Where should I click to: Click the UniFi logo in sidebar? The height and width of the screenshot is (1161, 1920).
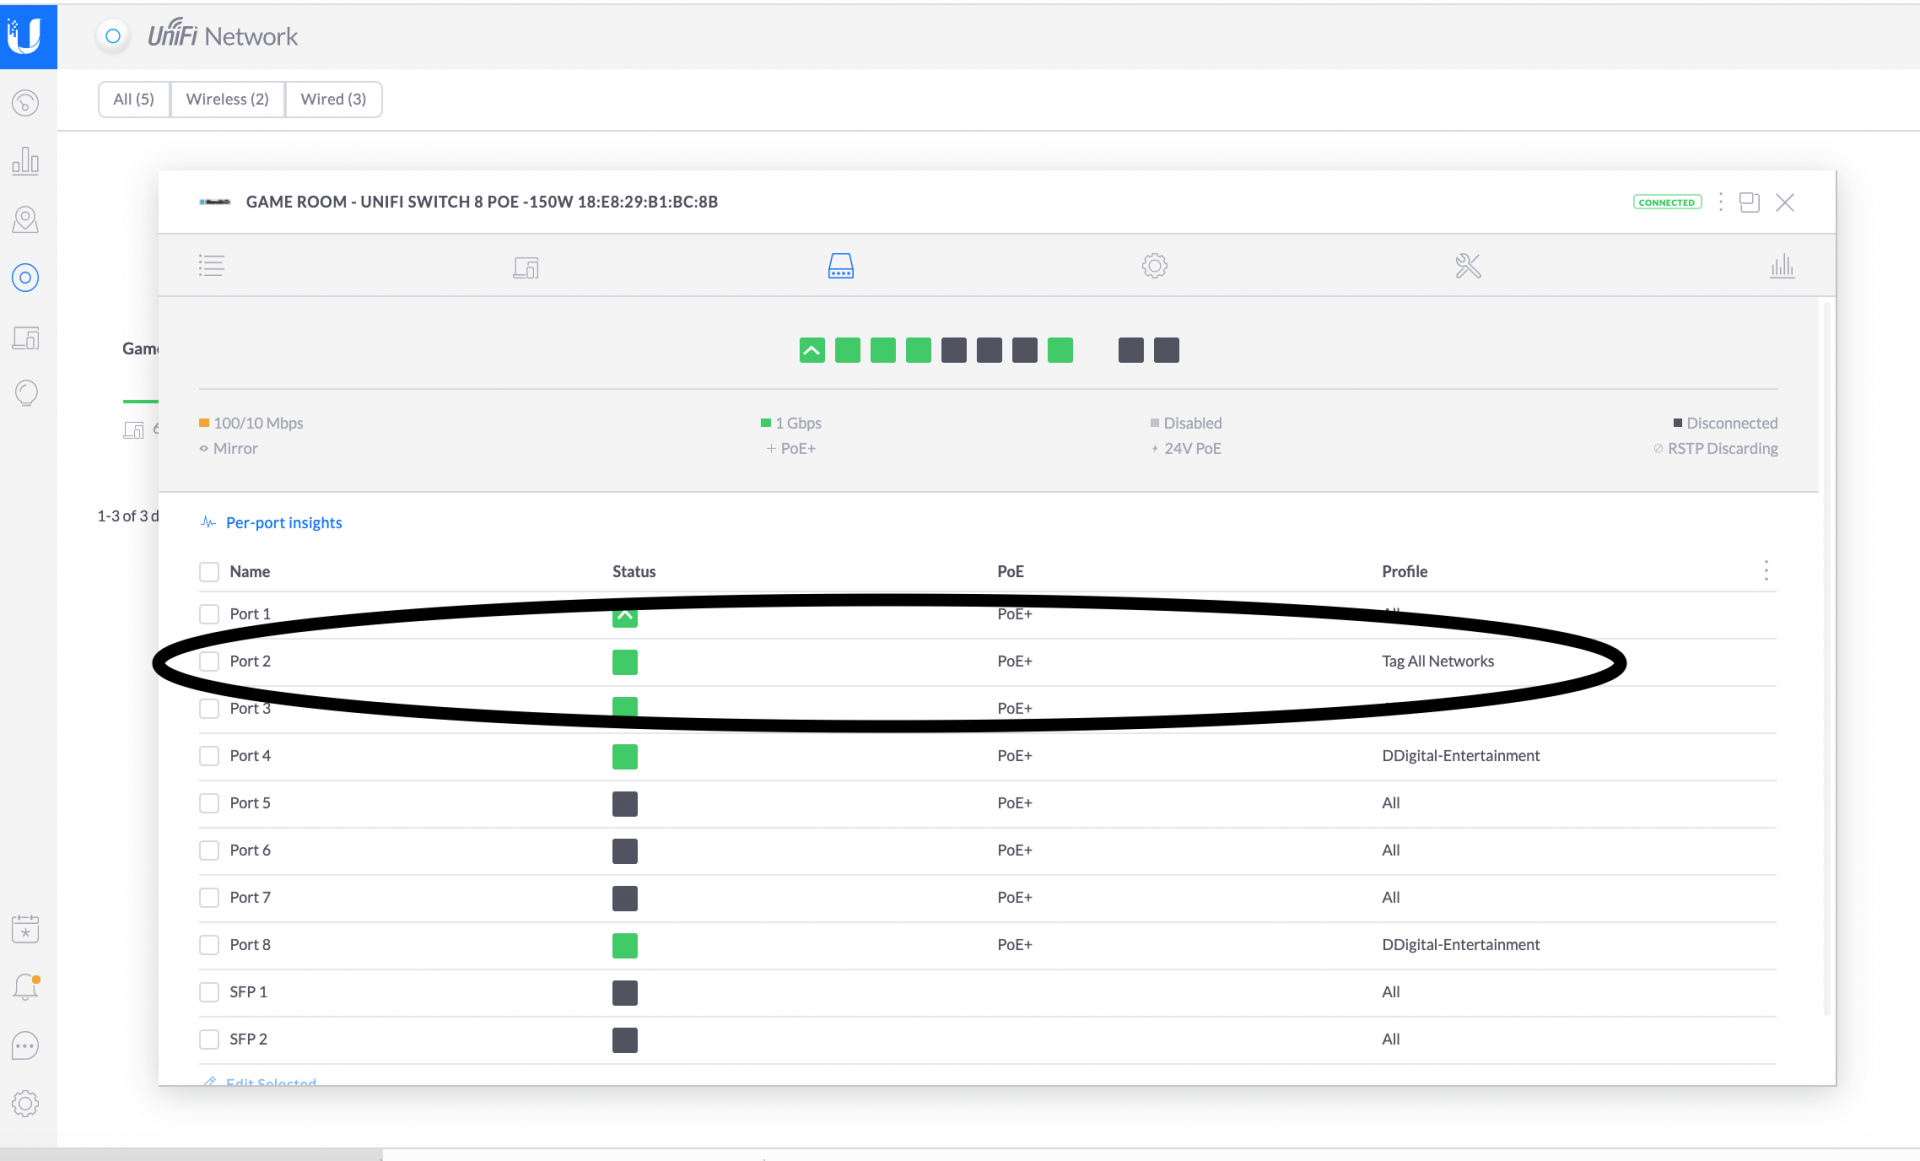tap(26, 36)
